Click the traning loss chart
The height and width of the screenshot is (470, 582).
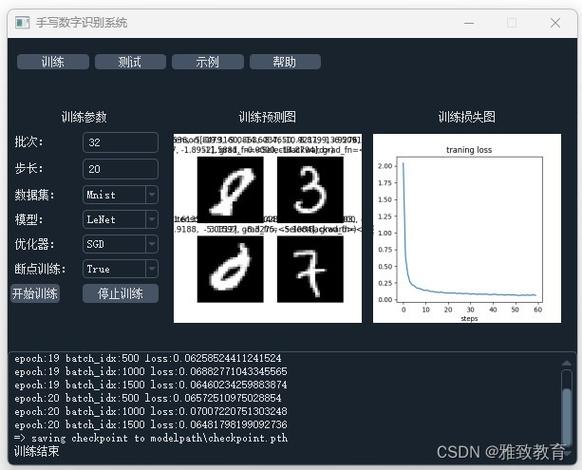pyautogui.click(x=467, y=228)
